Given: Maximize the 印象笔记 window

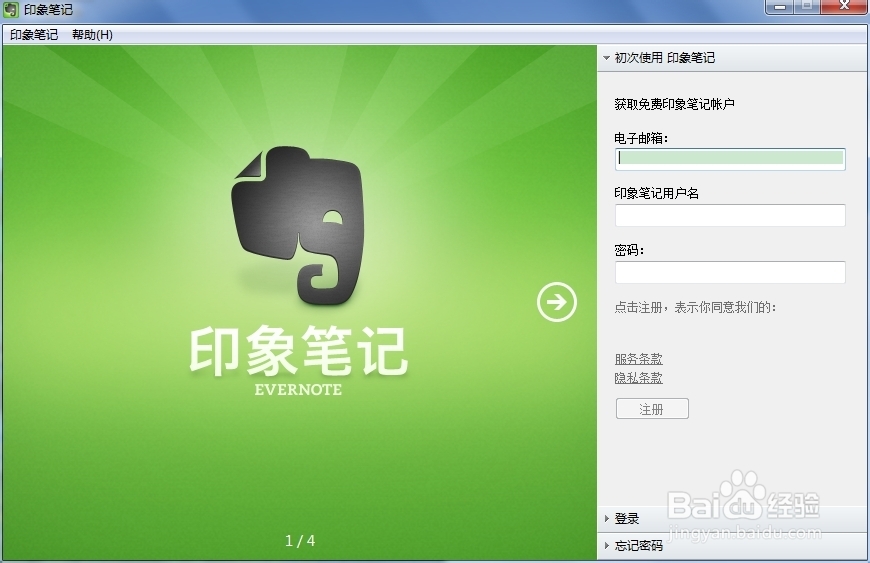Looking at the screenshot, I should pos(807,7).
